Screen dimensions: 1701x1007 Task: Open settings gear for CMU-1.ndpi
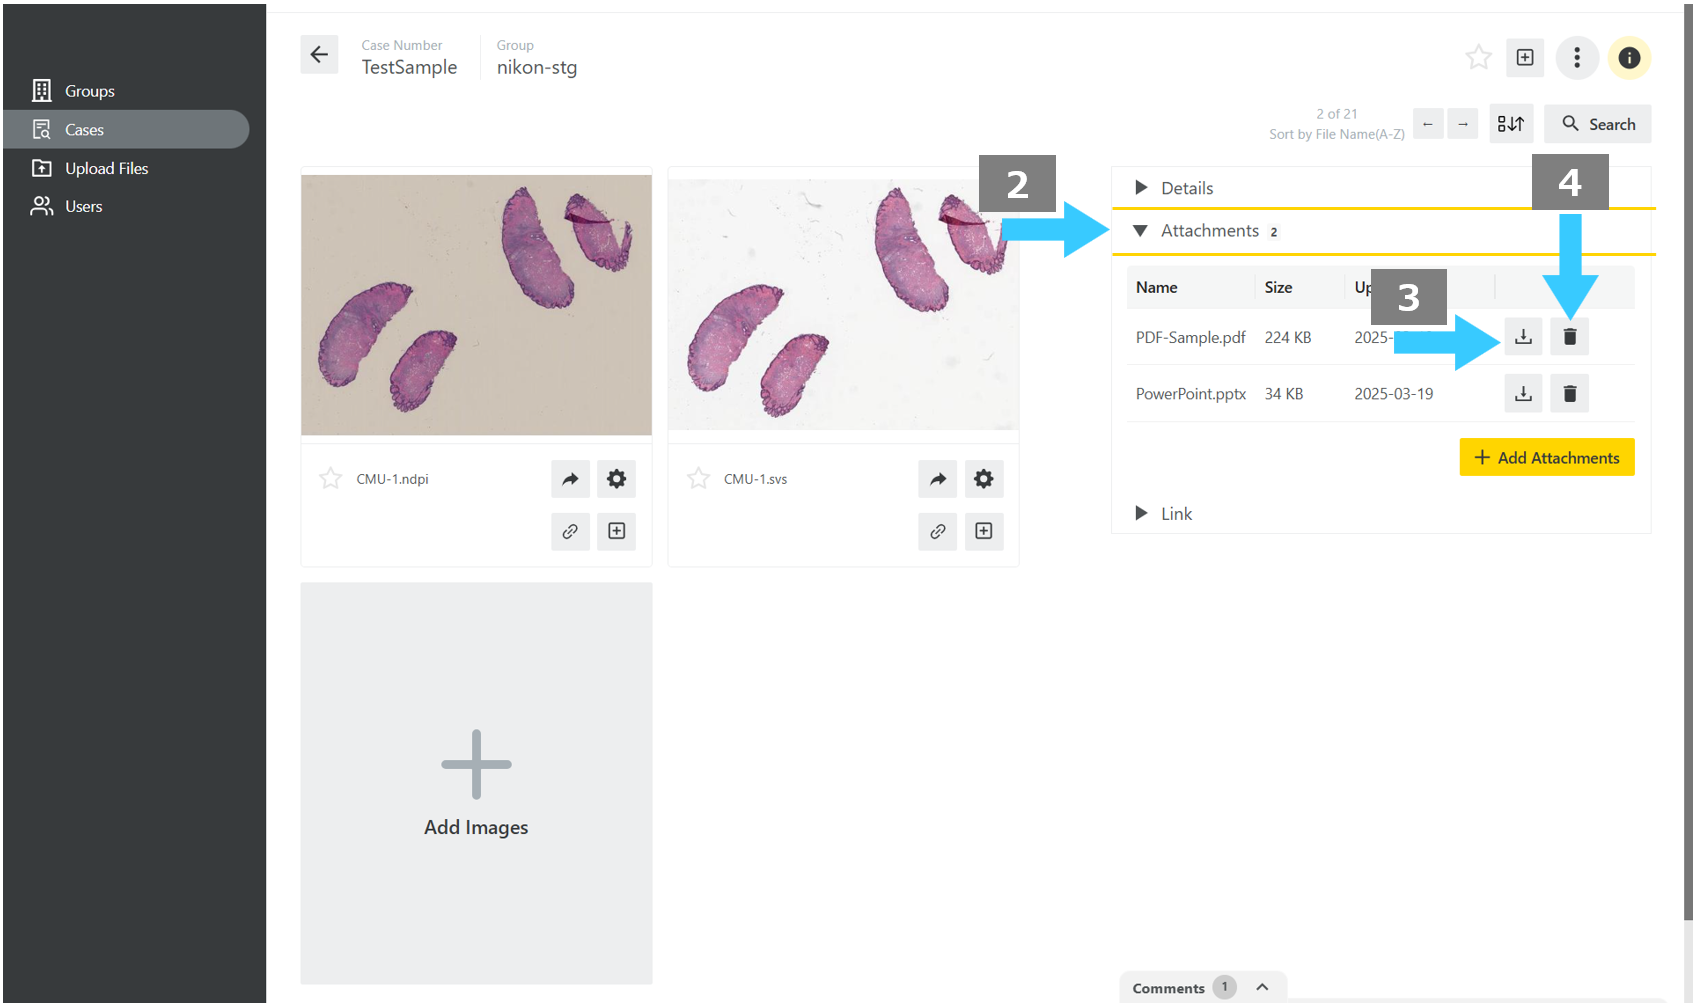coord(617,479)
